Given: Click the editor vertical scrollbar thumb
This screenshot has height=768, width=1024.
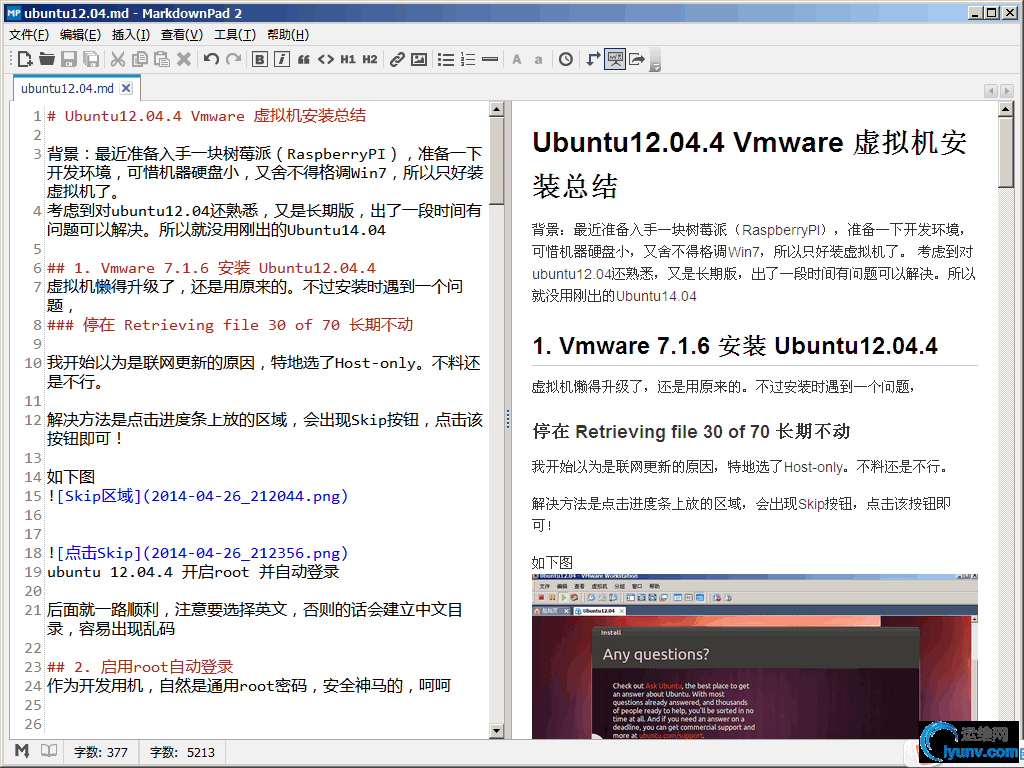Looking at the screenshot, I should coord(496,161).
